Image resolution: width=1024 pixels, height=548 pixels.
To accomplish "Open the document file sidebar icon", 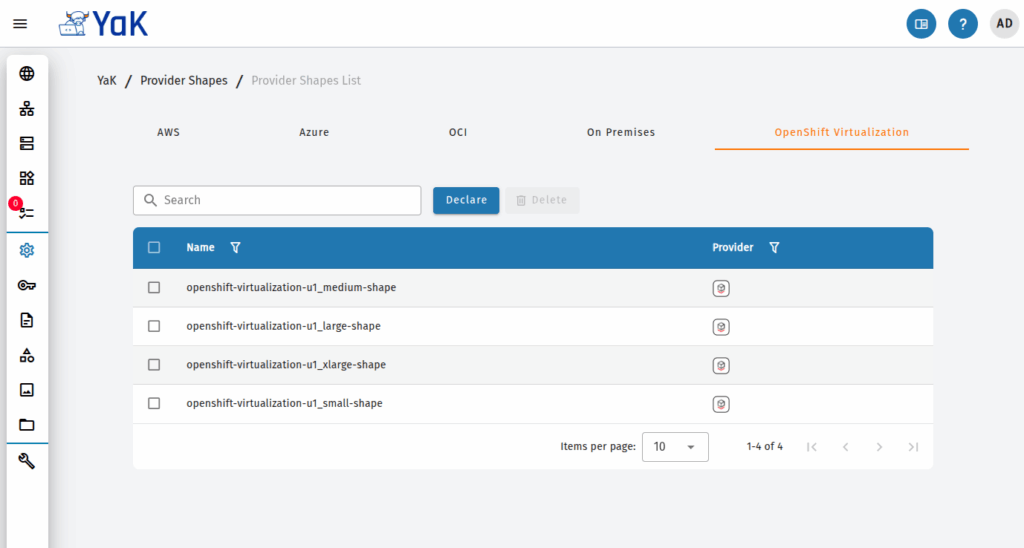I will (27, 320).
